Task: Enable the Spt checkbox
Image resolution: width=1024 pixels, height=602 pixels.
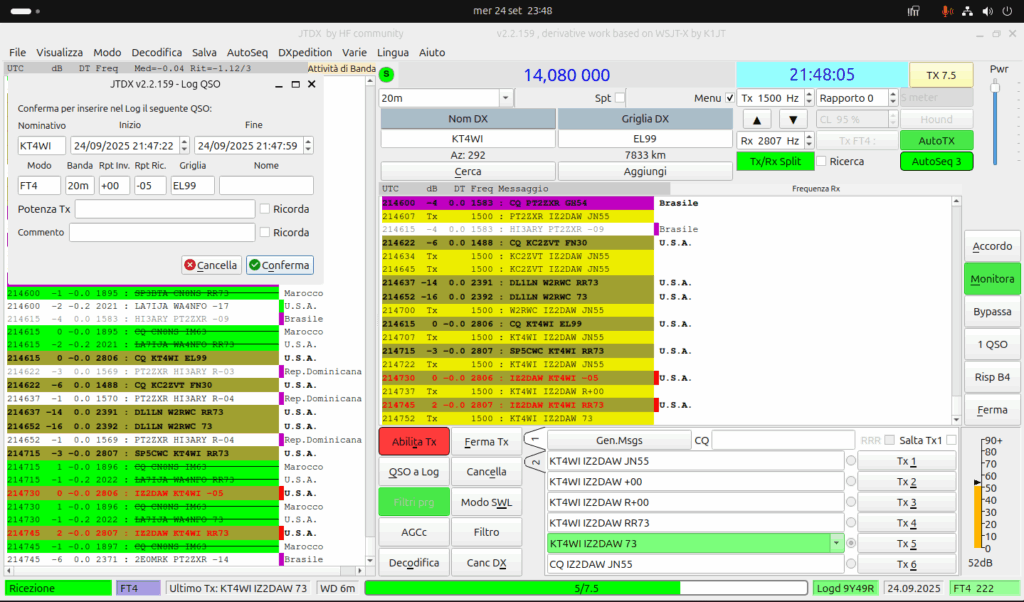Action: tap(620, 98)
